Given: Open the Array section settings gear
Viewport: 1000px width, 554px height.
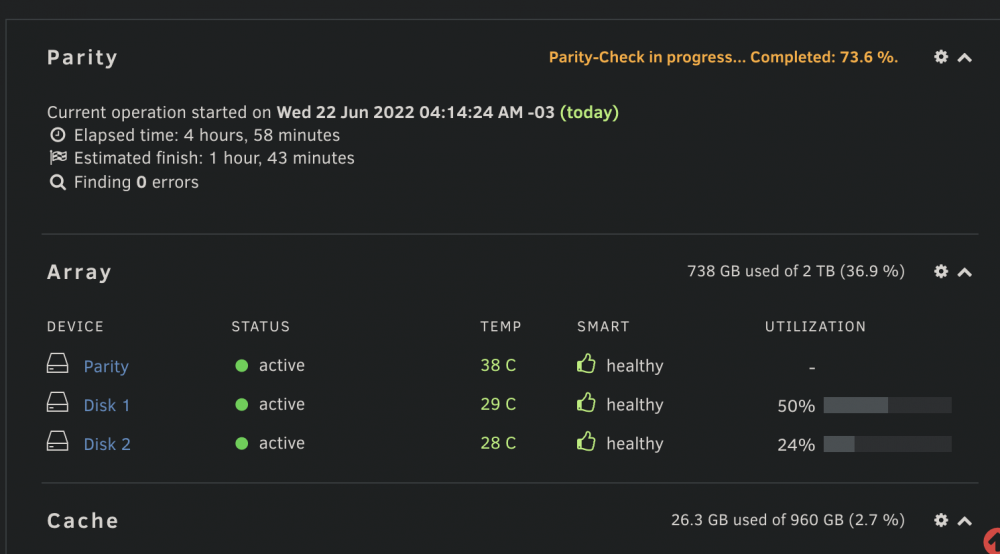Looking at the screenshot, I should (941, 272).
